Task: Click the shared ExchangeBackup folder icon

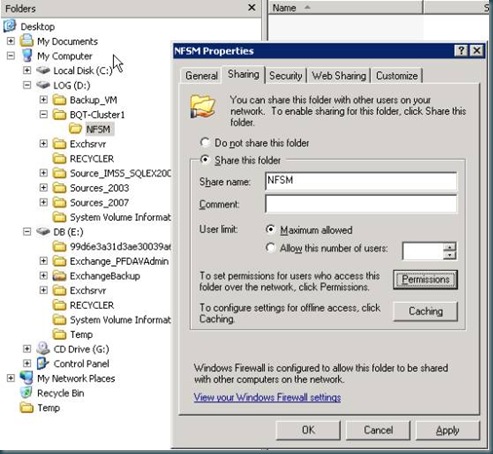Action: click(x=60, y=276)
